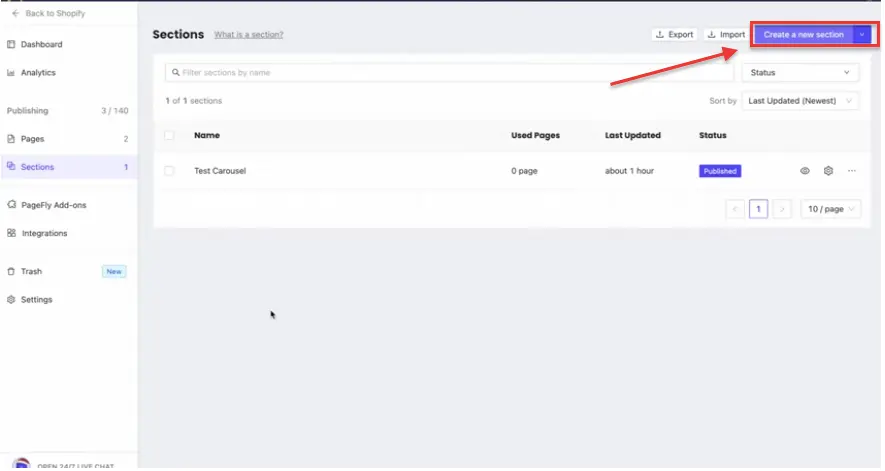Open Pages in the sidebar
Screen dimensions: 885x471
pos(33,139)
